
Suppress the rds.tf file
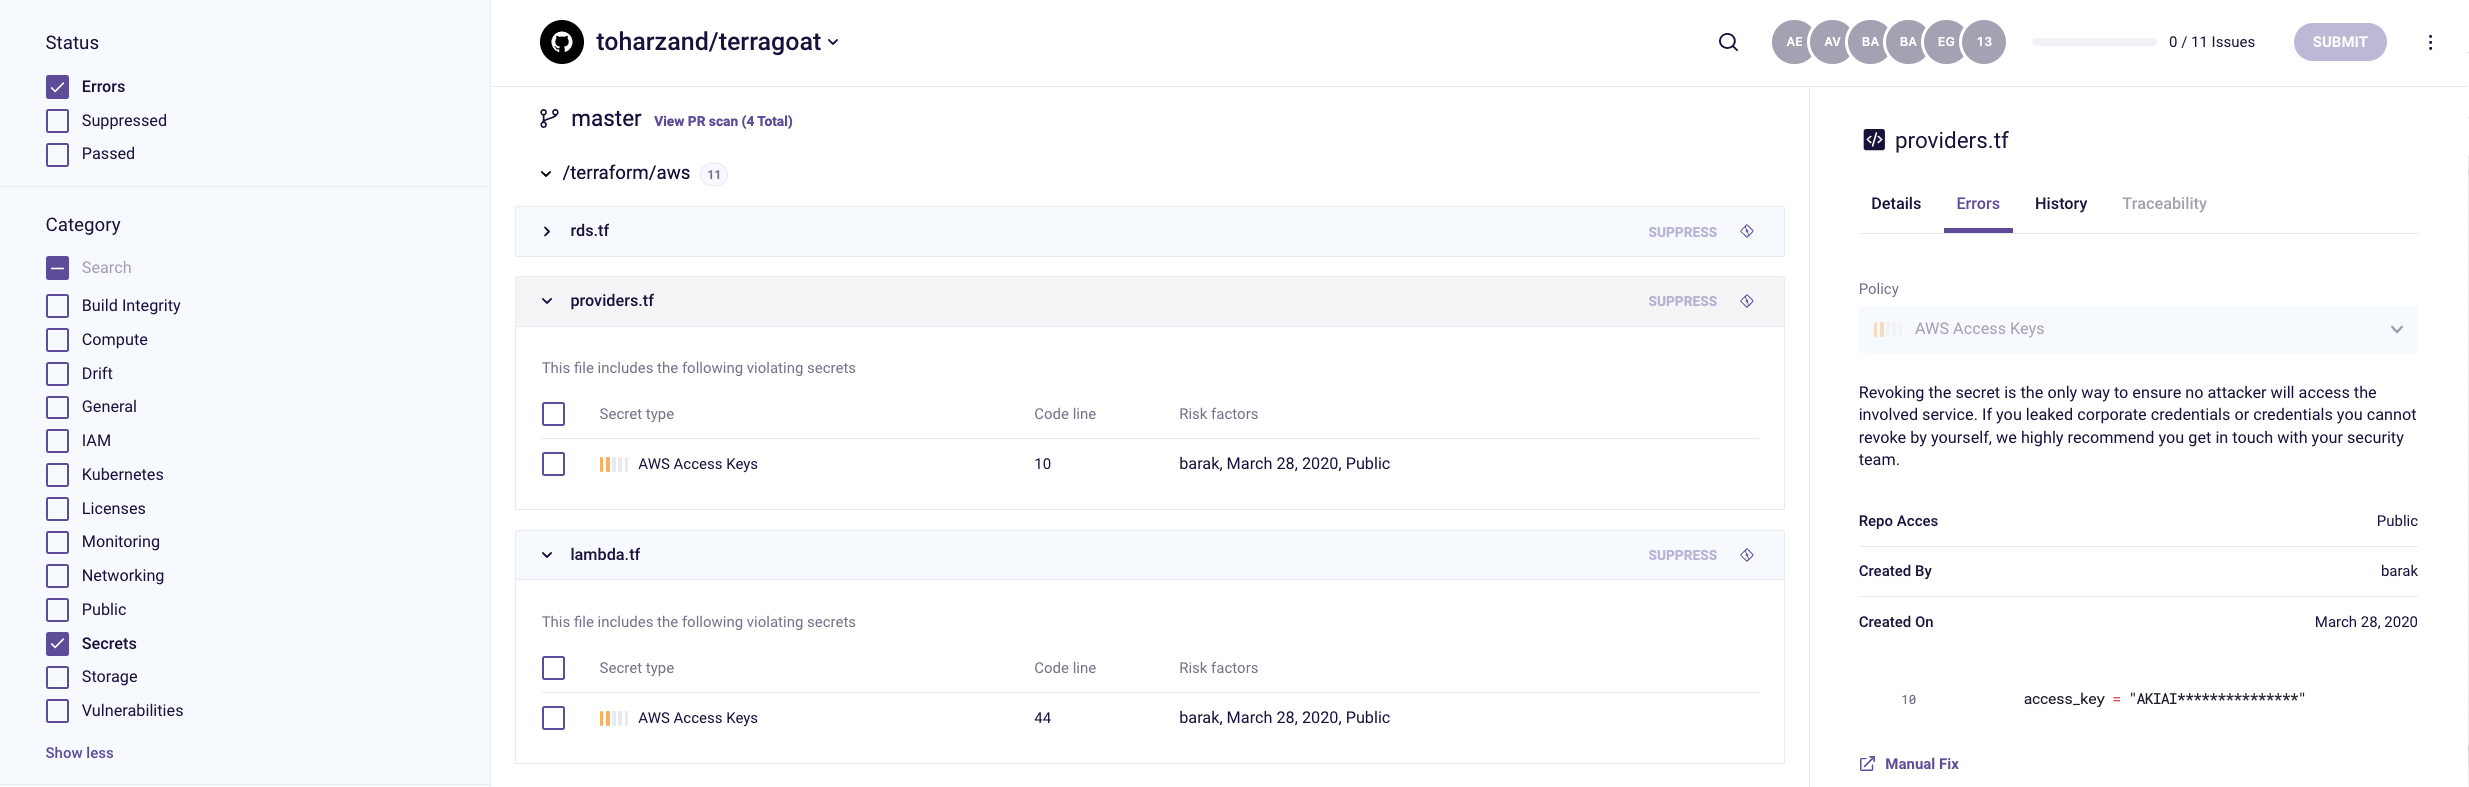pos(1682,232)
